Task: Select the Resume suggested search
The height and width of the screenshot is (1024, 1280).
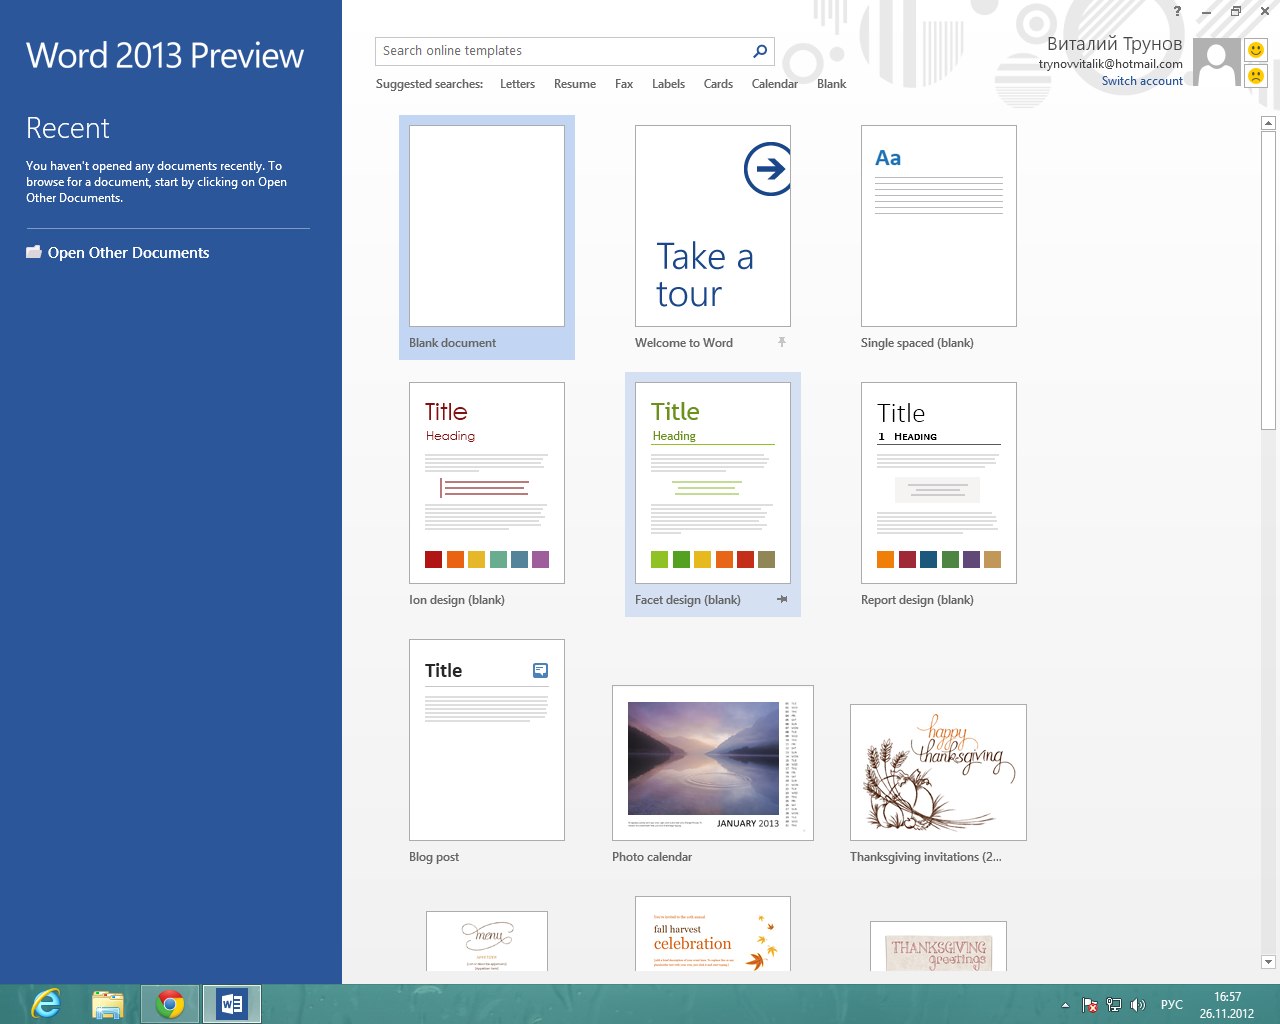Action: (x=575, y=84)
